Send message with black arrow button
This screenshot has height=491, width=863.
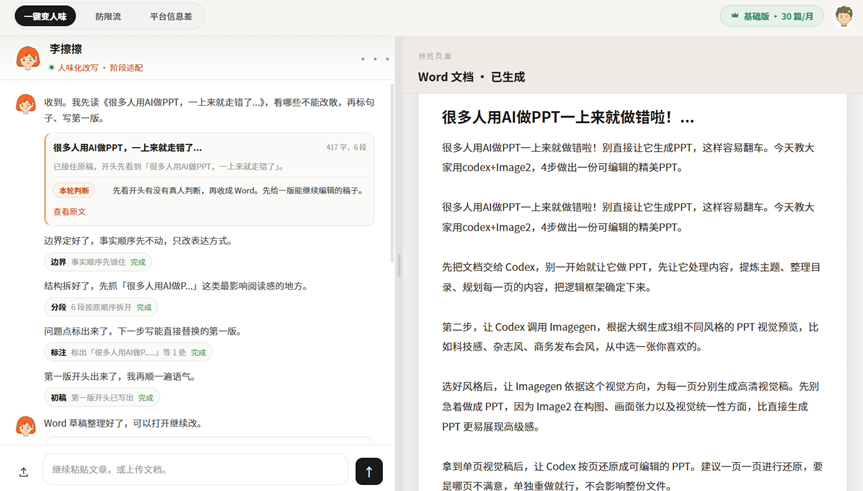[x=369, y=471]
